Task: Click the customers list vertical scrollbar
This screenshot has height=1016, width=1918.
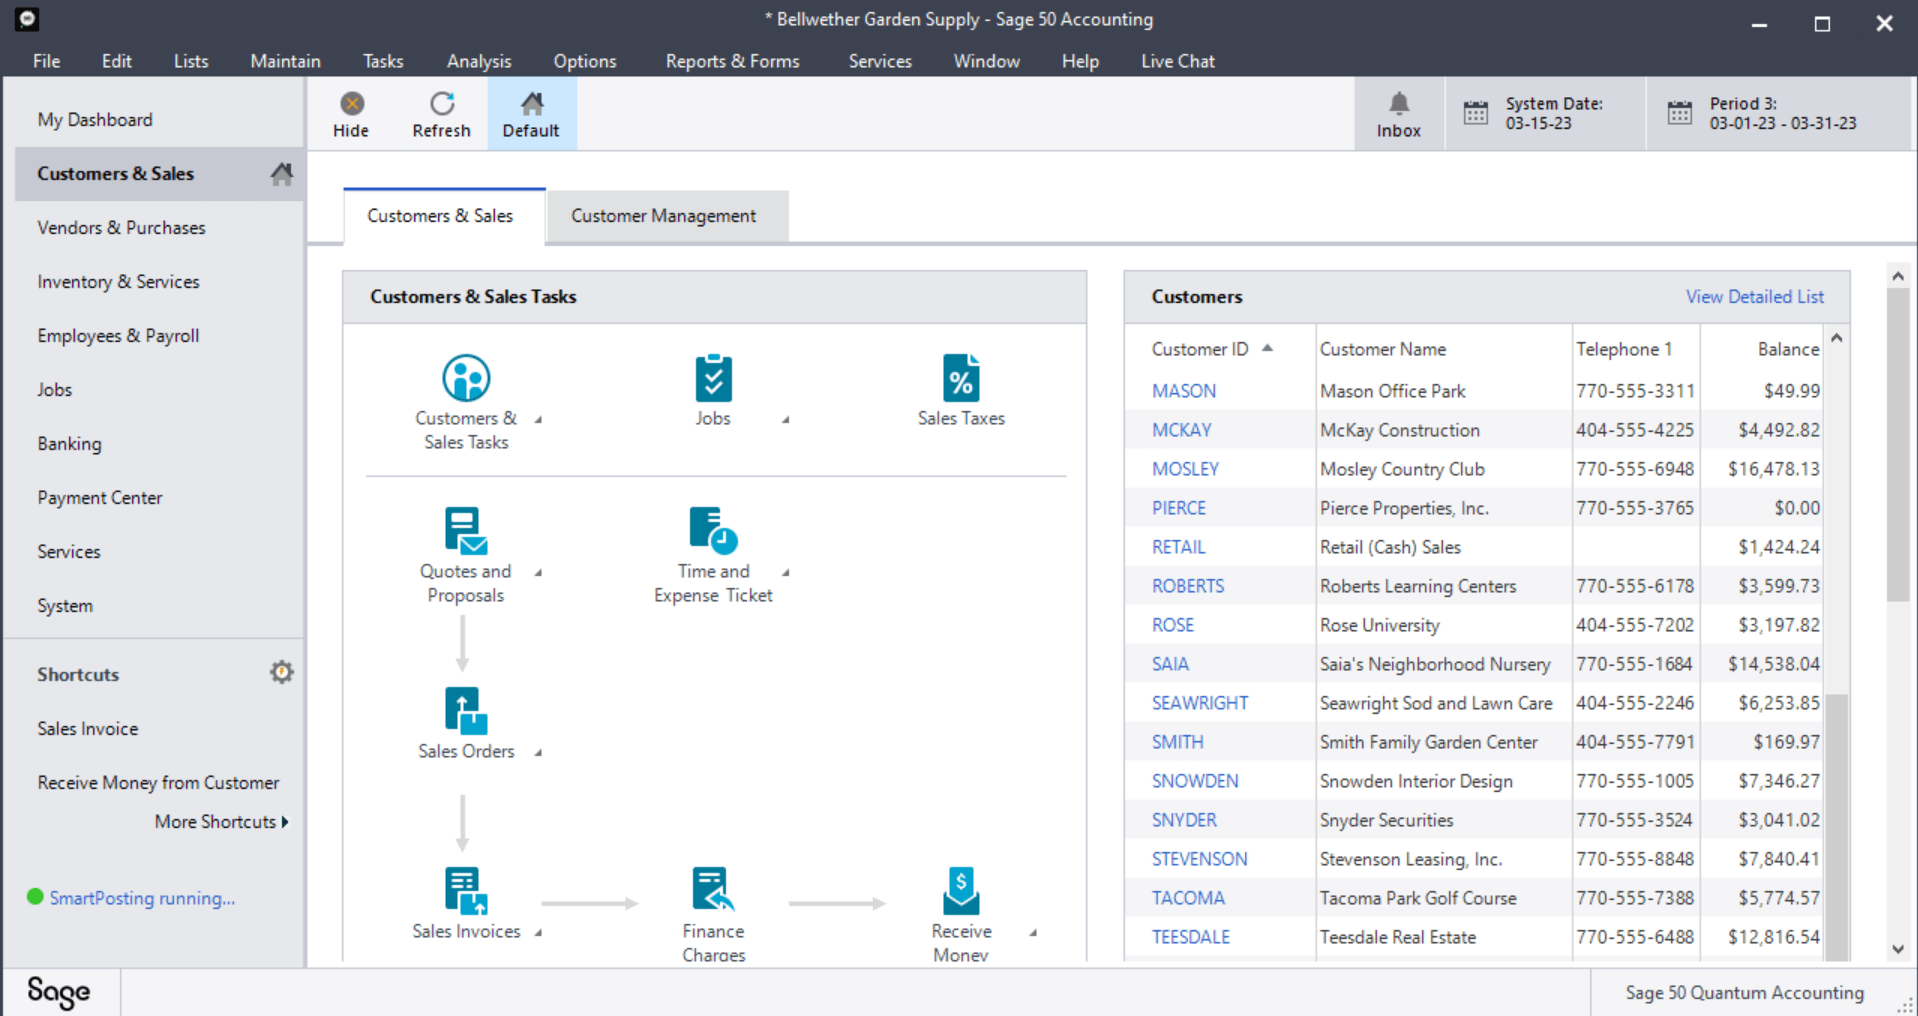Action: (1837, 640)
